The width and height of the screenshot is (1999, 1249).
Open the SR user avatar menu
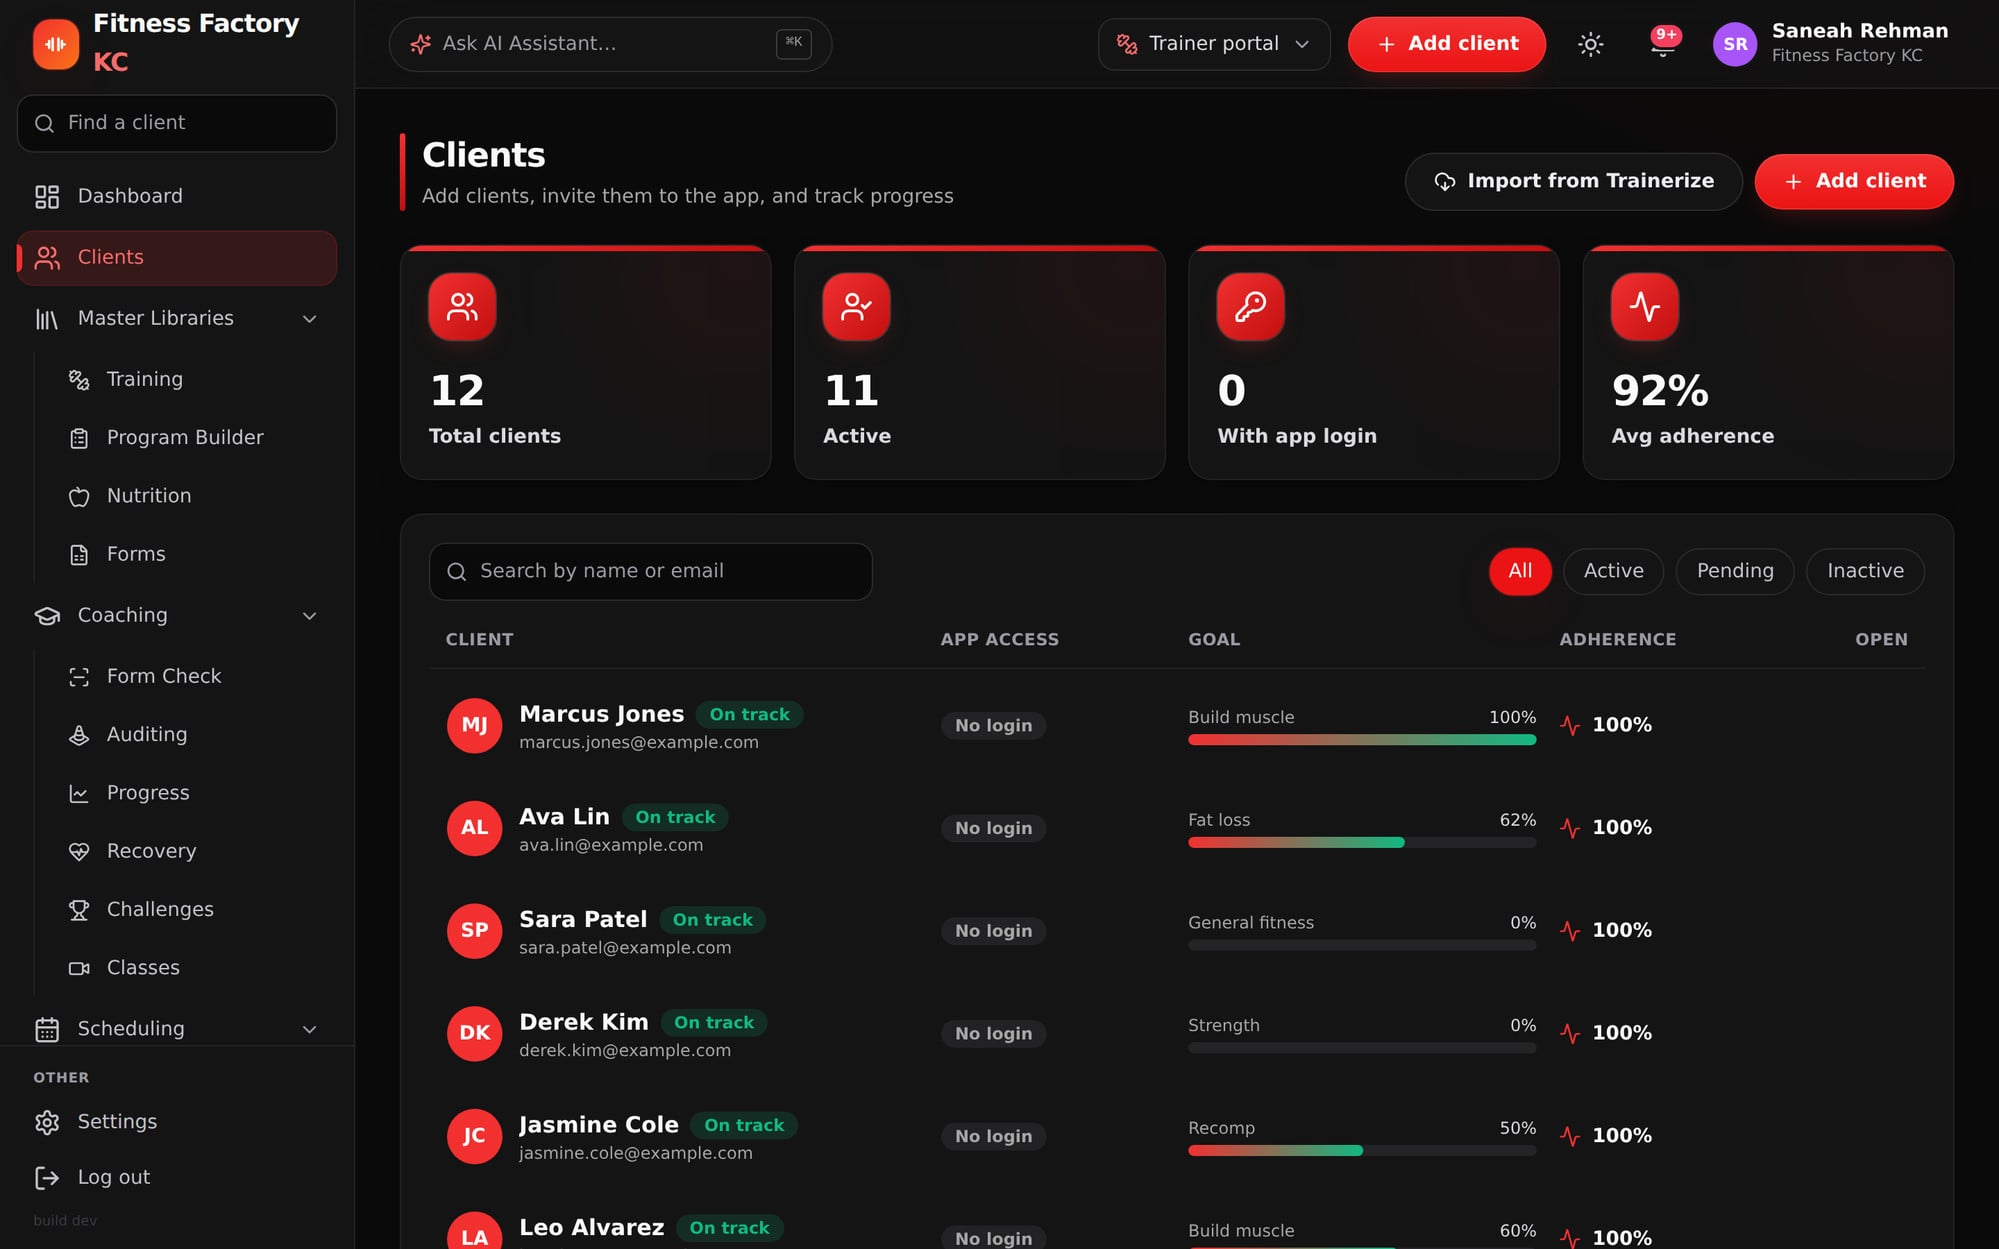click(1735, 44)
